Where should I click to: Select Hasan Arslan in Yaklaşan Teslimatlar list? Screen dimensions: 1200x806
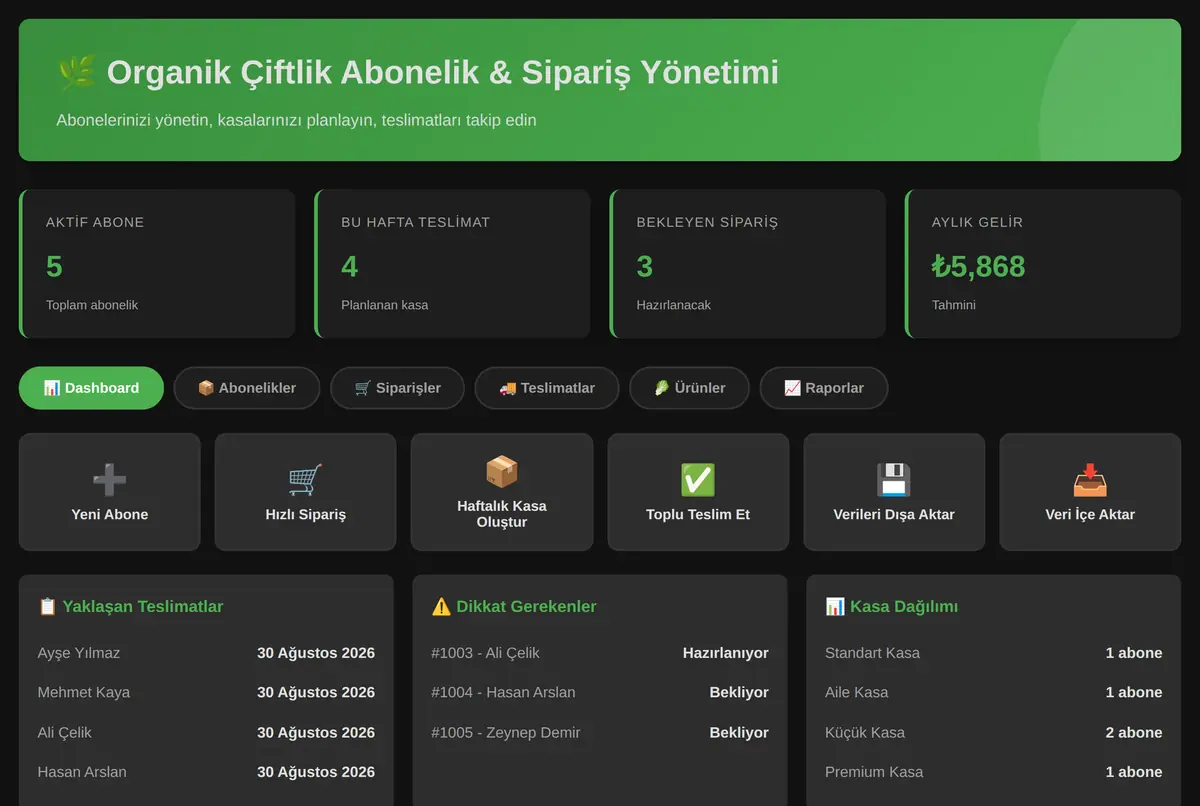coord(82,772)
